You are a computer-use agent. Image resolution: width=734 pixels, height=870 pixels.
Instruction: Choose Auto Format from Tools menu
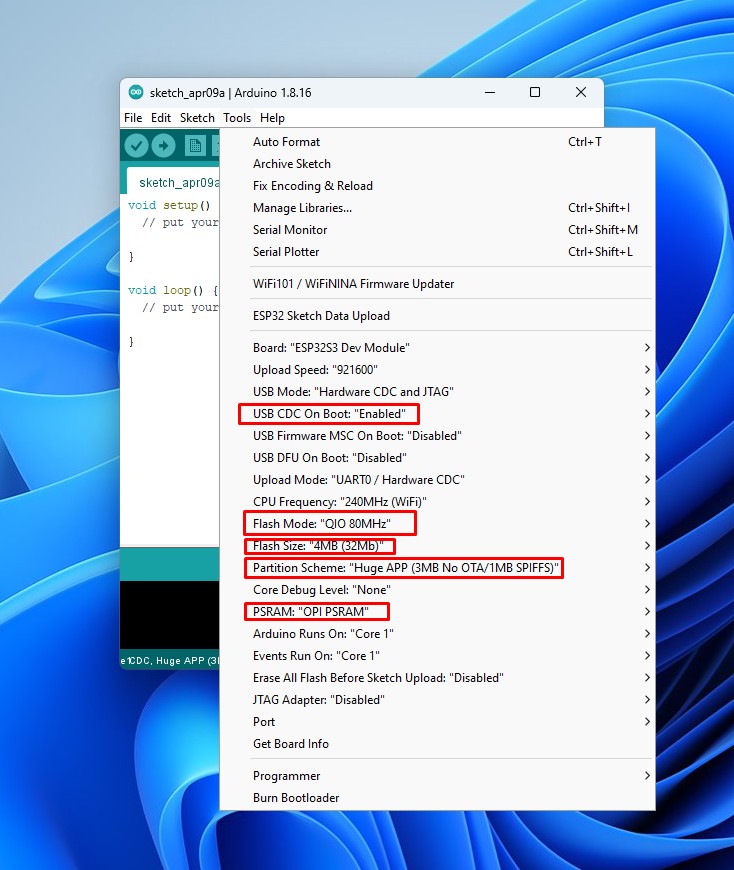tap(287, 142)
